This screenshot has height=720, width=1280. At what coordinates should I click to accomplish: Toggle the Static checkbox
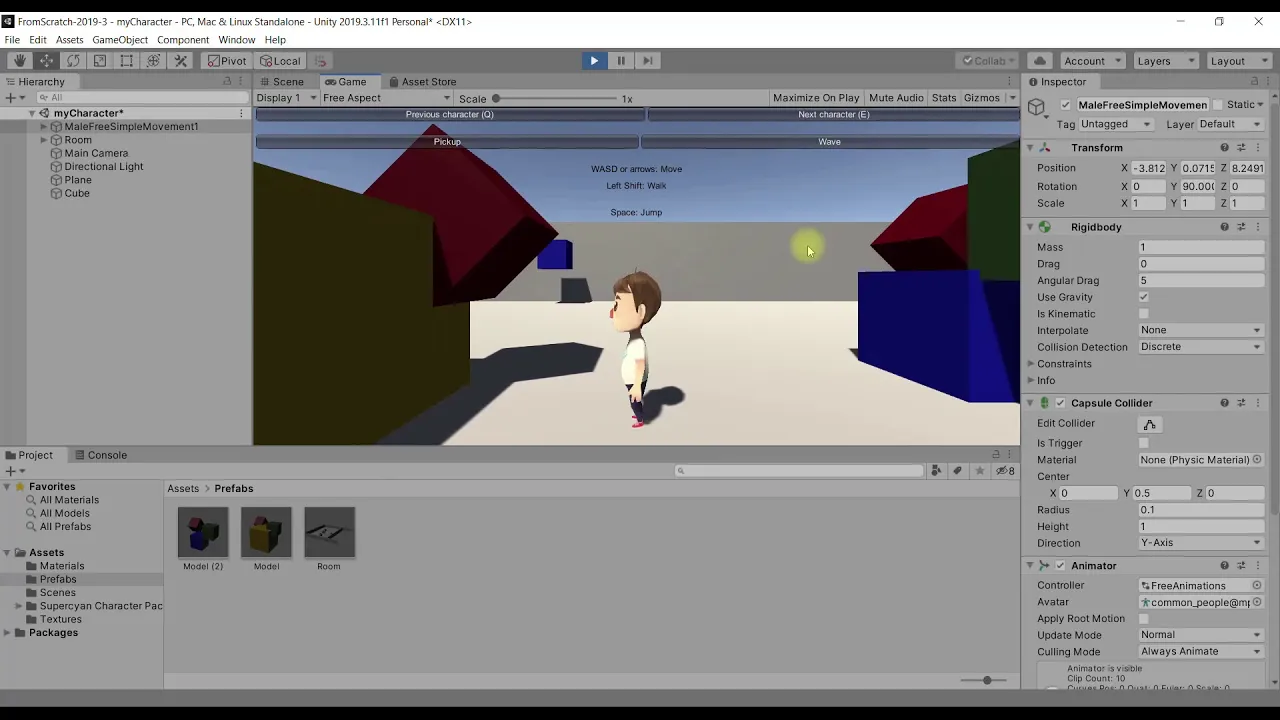tap(1217, 105)
